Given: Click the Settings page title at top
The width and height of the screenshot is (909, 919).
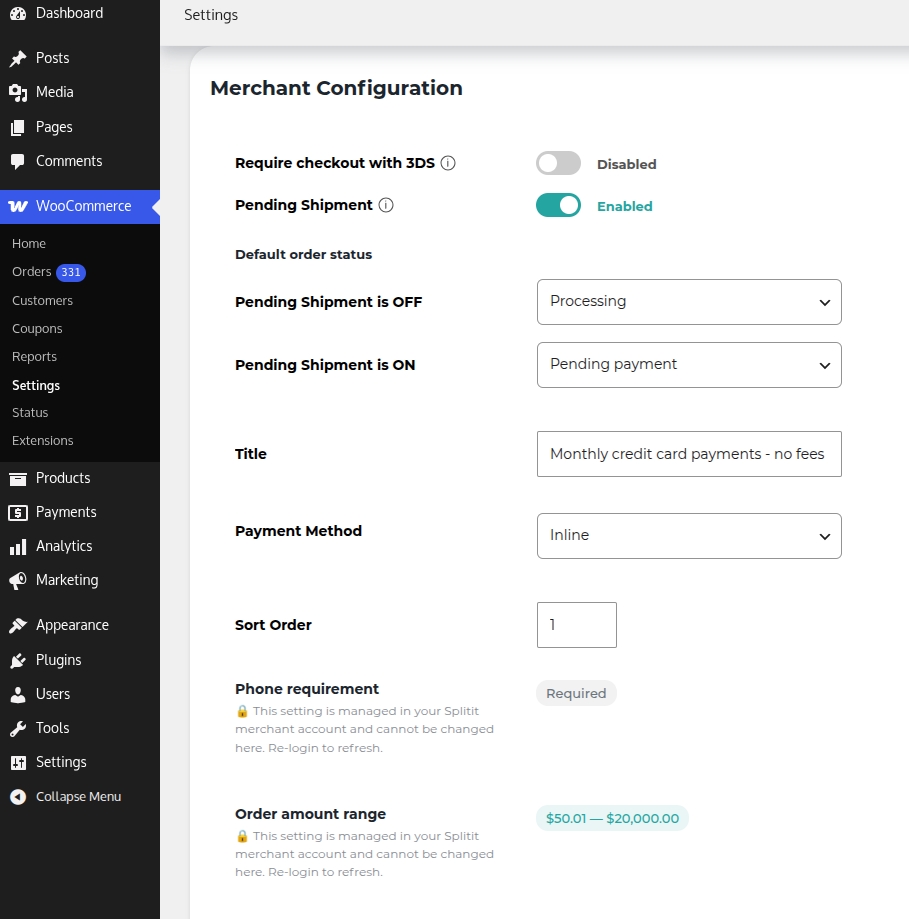Looking at the screenshot, I should [x=211, y=15].
